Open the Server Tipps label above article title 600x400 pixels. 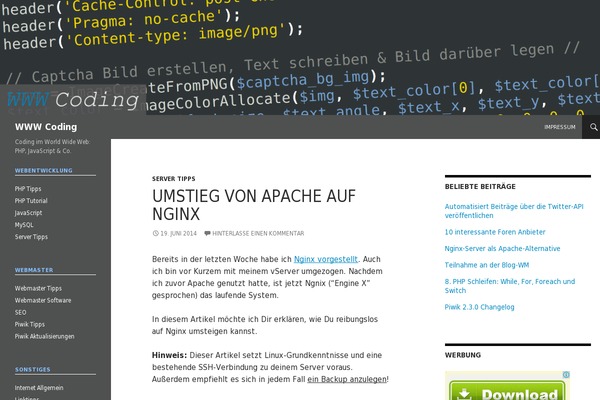click(x=174, y=179)
